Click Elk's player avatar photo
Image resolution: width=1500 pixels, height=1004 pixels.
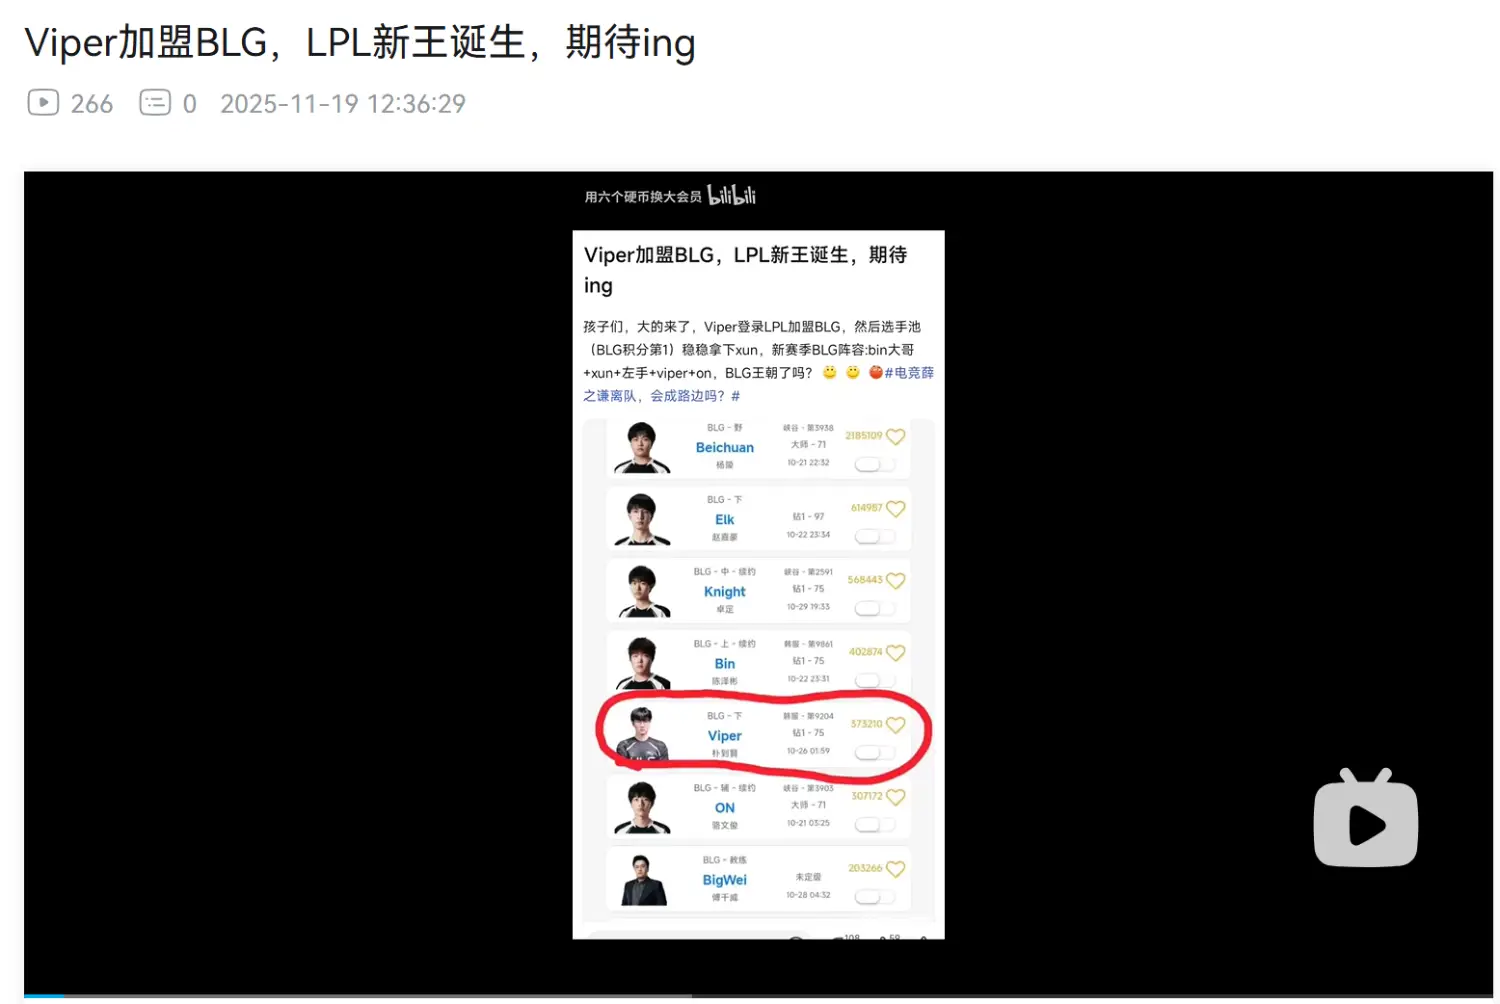pyautogui.click(x=642, y=519)
